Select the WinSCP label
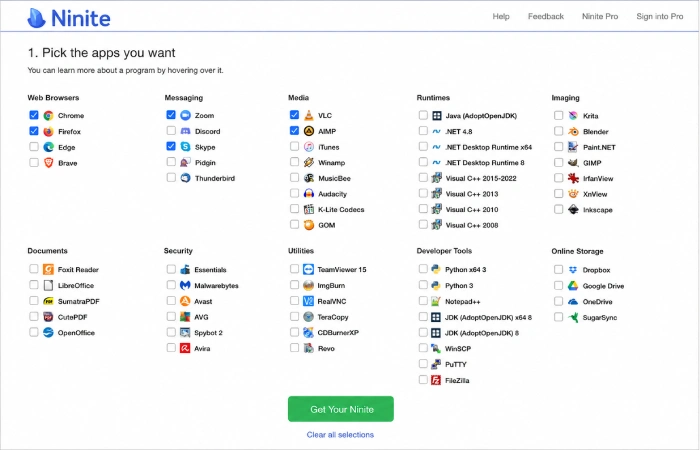This screenshot has height=450, width=700. tap(458, 349)
